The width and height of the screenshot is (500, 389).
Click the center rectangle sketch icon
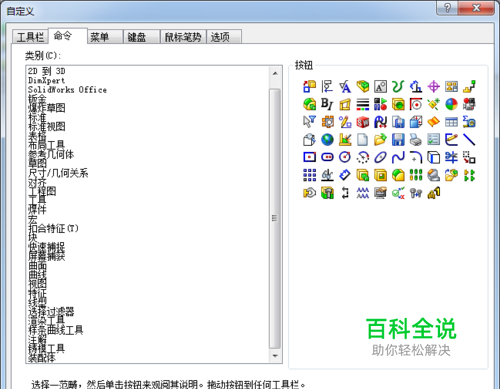click(x=309, y=157)
